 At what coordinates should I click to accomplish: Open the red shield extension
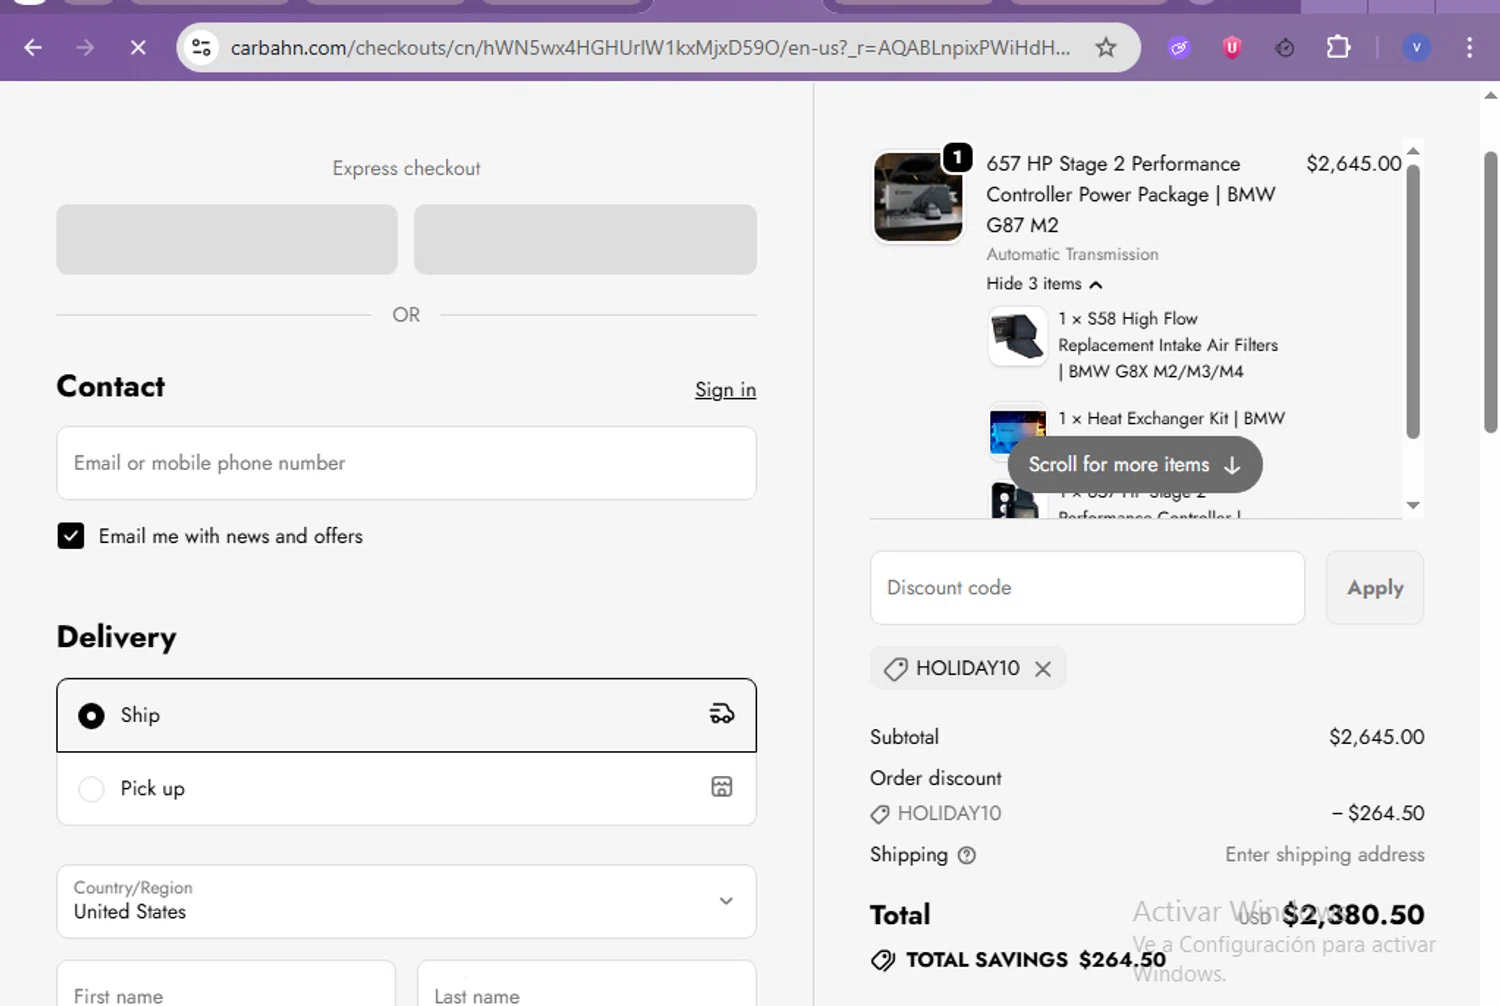tap(1231, 47)
